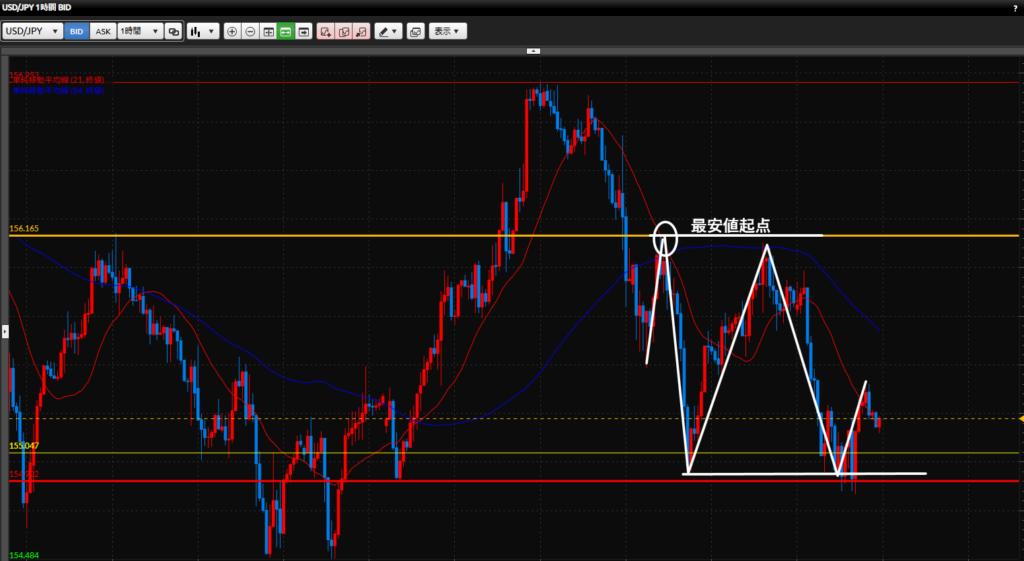Click the zoom out magnifier icon
The image size is (1024, 561).
tap(250, 31)
